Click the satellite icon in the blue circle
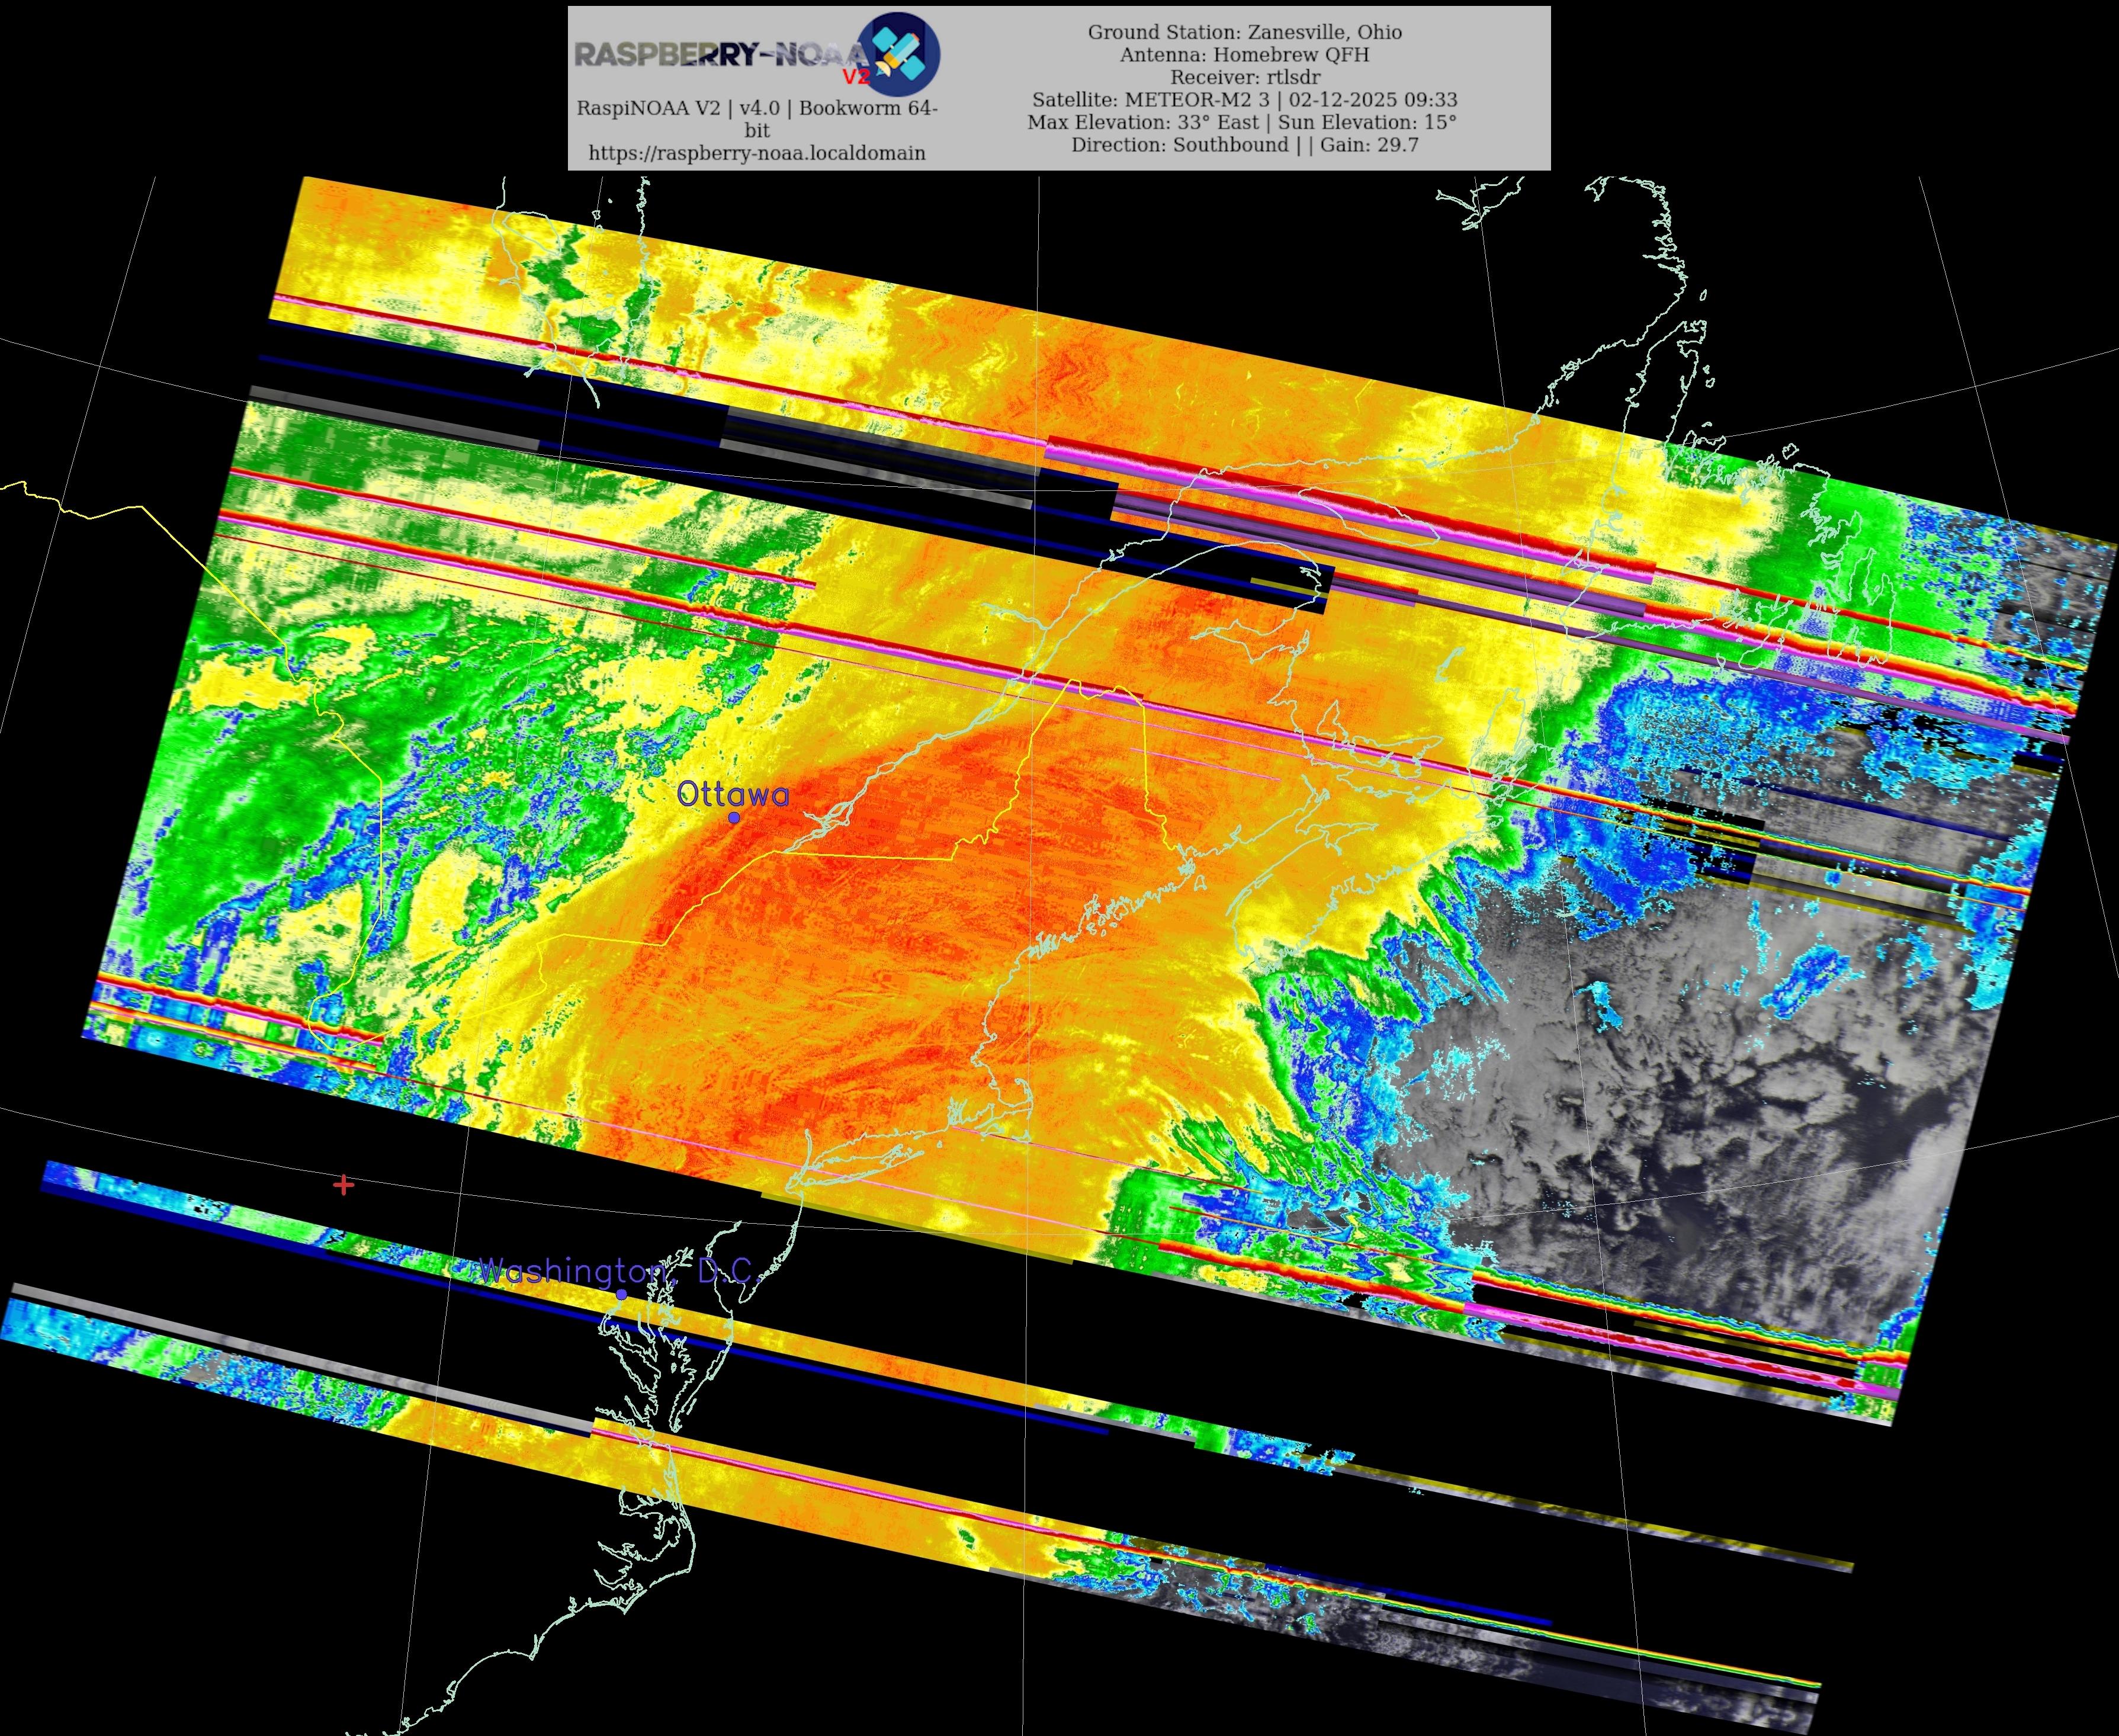 pos(899,53)
